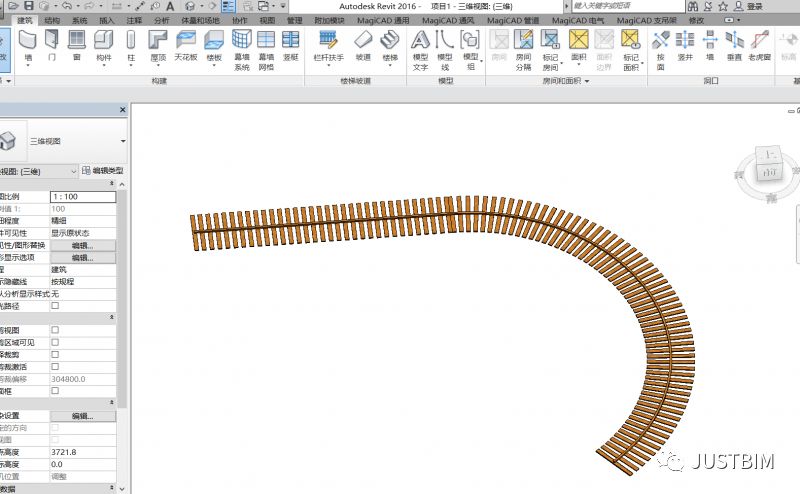Viewport: 800px width, 494px height.
Task: Toggle the 区域可见 checkbox
Action: [x=55, y=342]
